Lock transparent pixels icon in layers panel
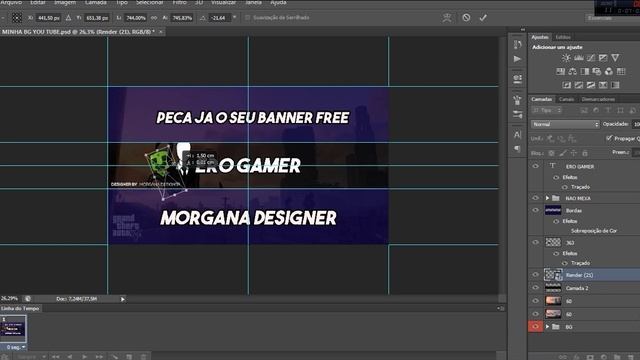Viewport: 640px width, 360px height. click(x=552, y=153)
